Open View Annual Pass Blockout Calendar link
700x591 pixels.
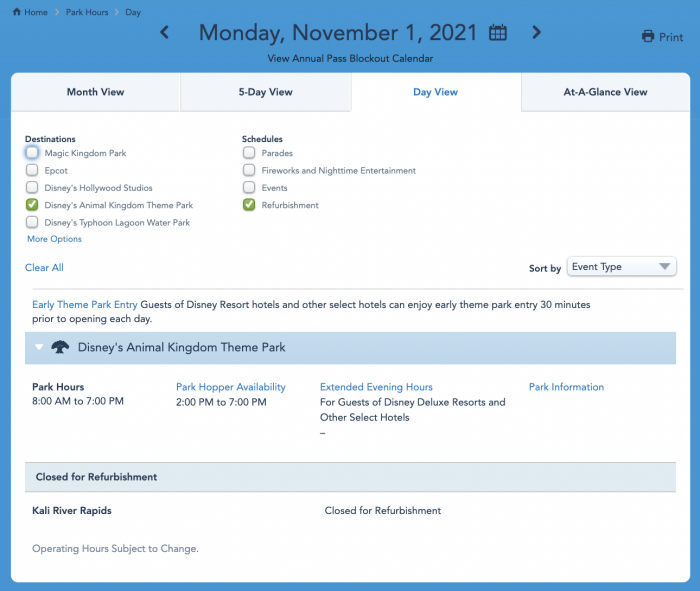coord(350,58)
